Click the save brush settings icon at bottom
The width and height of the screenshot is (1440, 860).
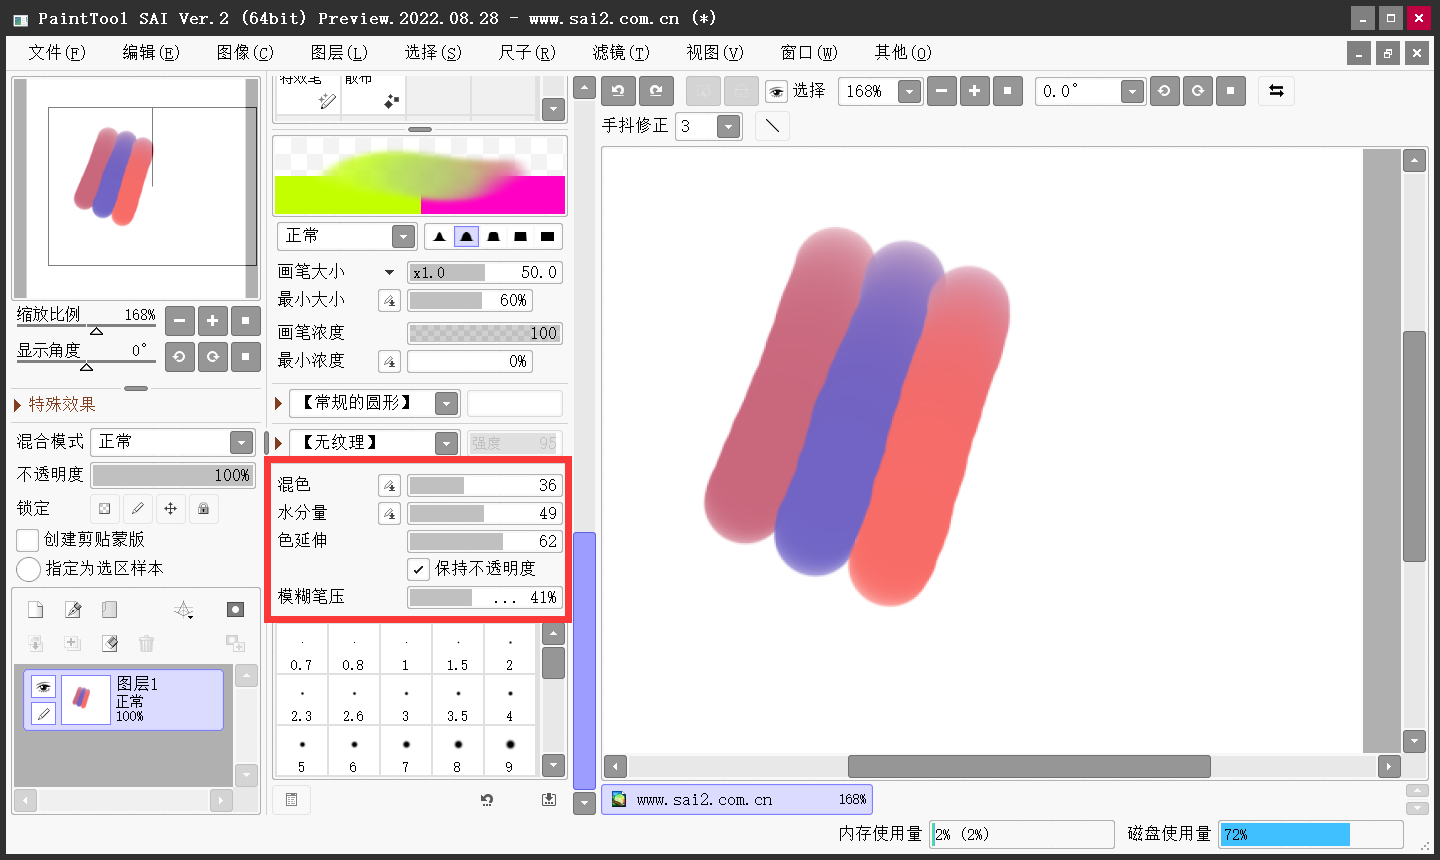549,800
